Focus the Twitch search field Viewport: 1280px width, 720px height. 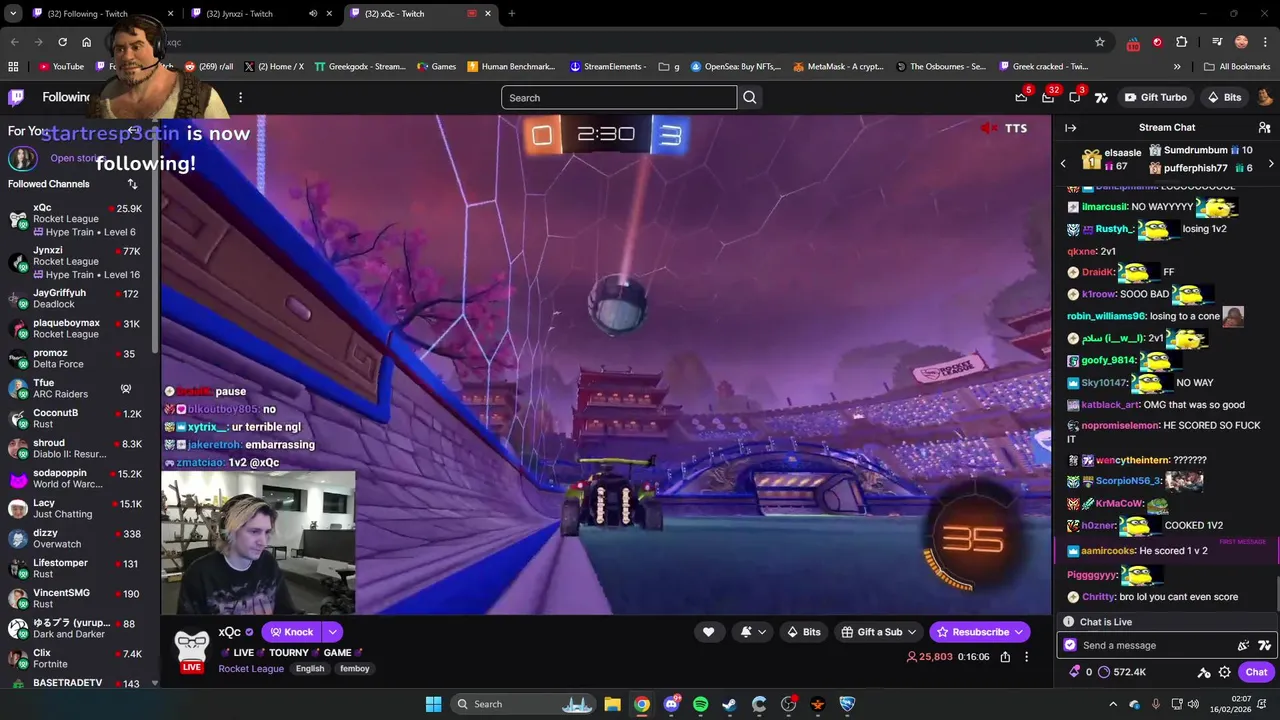[619, 97]
